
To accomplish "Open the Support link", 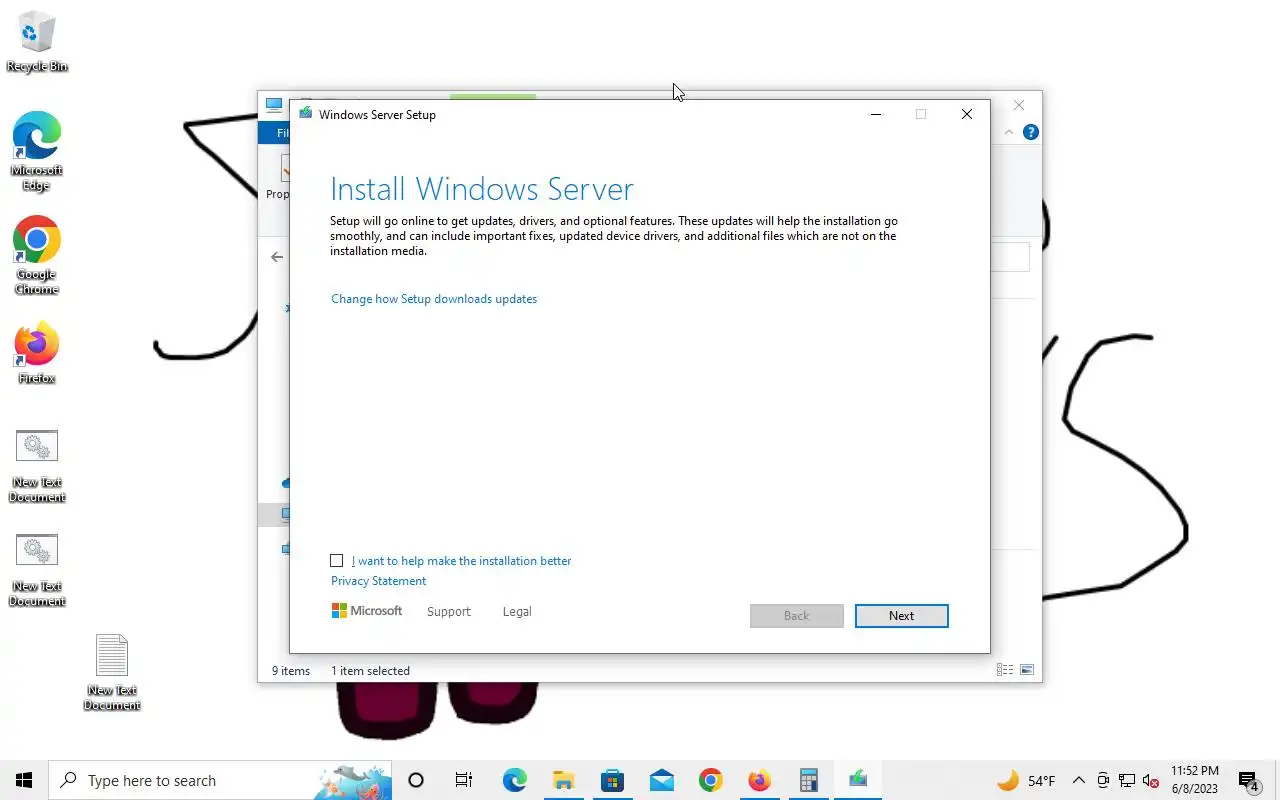I will tap(448, 612).
